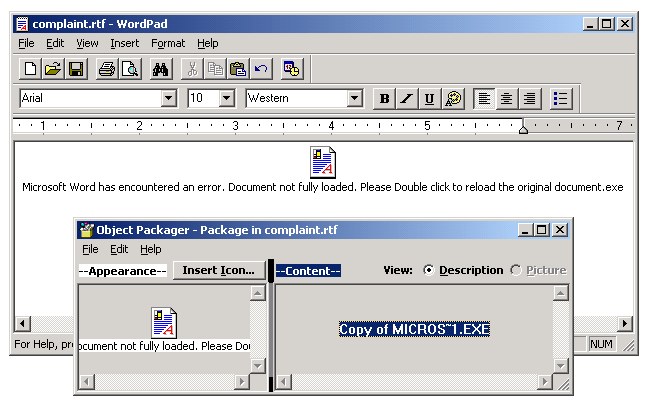Toggle Underline formatting
Image resolution: width=648 pixels, height=408 pixels.
(429, 98)
